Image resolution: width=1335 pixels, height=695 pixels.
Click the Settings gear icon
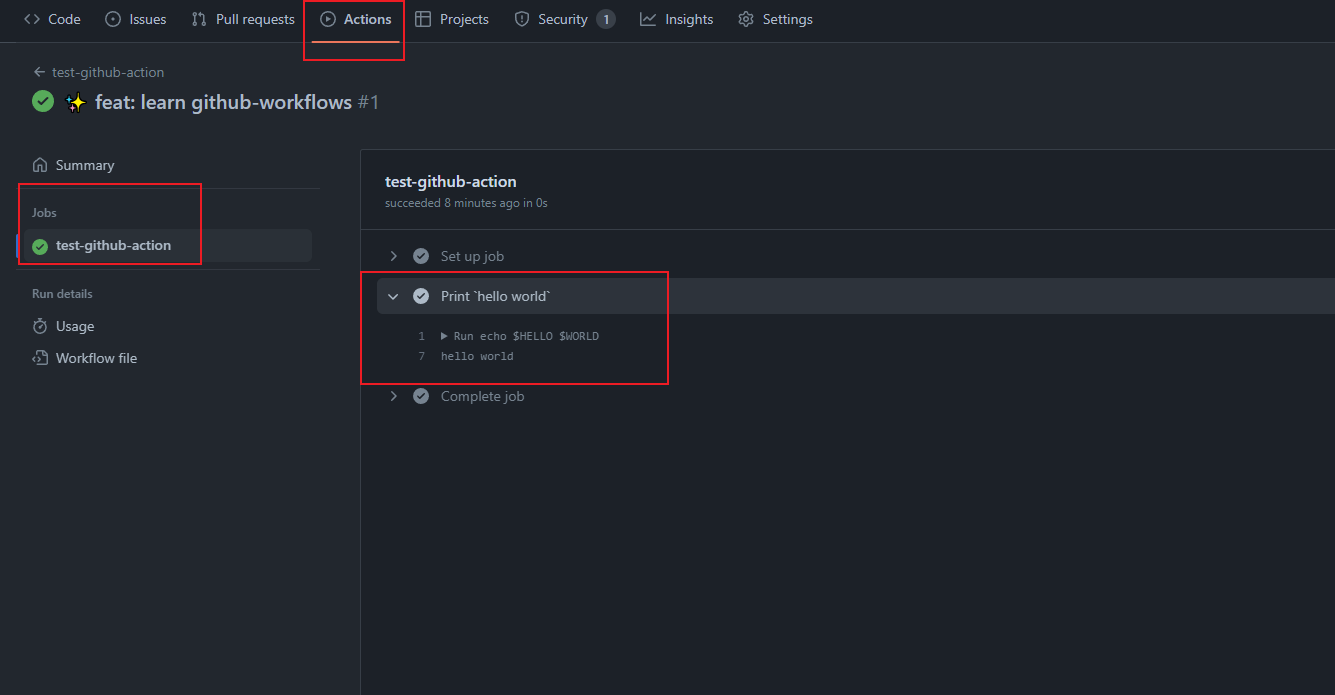pos(746,19)
